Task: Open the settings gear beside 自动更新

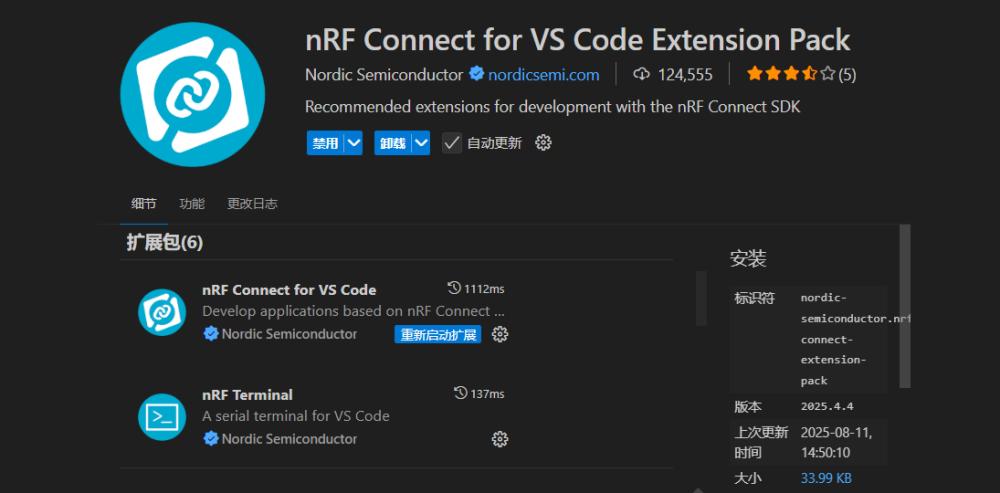Action: point(543,143)
